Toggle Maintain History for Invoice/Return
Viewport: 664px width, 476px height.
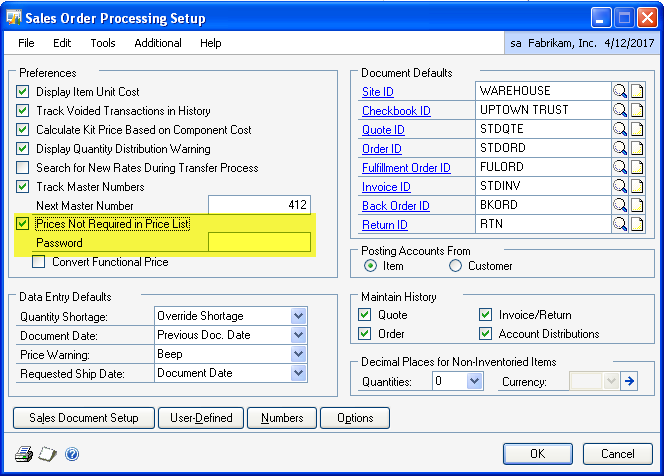[x=485, y=315]
